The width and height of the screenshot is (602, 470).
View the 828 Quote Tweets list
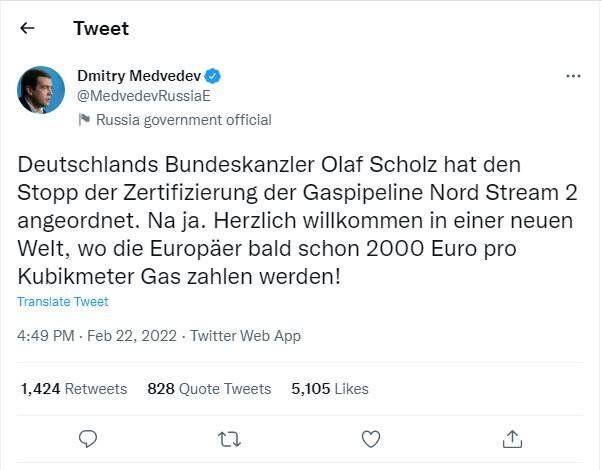click(x=209, y=388)
